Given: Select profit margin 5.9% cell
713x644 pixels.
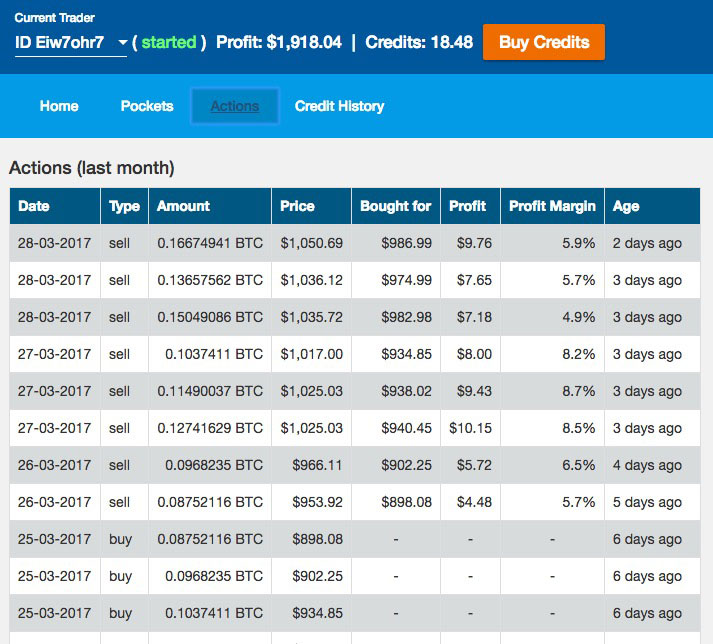Looking at the screenshot, I should pos(552,243).
